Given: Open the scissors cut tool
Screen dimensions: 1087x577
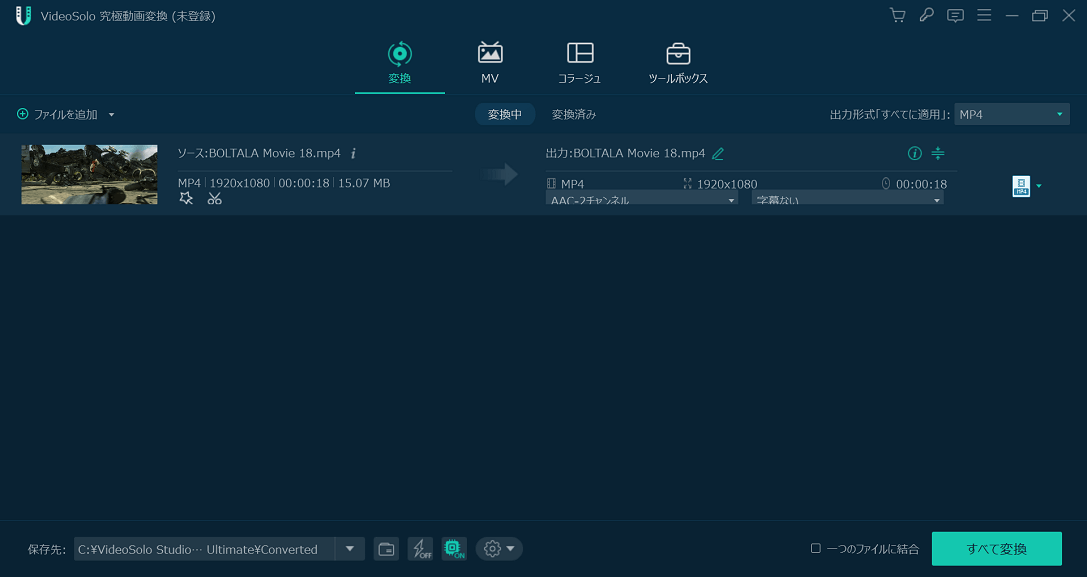Looking at the screenshot, I should click(x=214, y=198).
